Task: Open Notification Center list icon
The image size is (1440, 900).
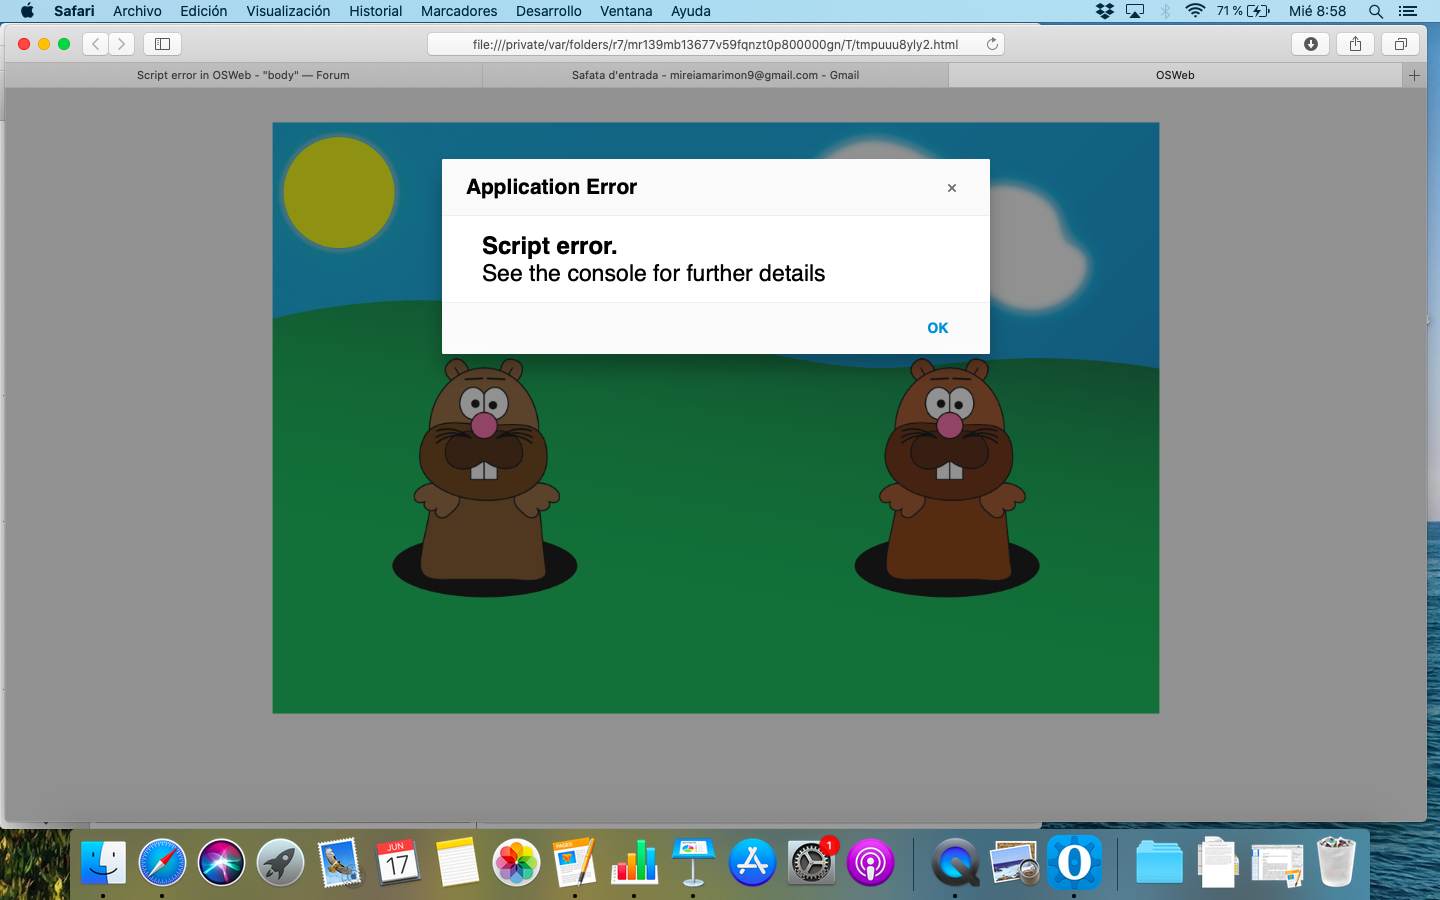Action: pyautogui.click(x=1408, y=11)
